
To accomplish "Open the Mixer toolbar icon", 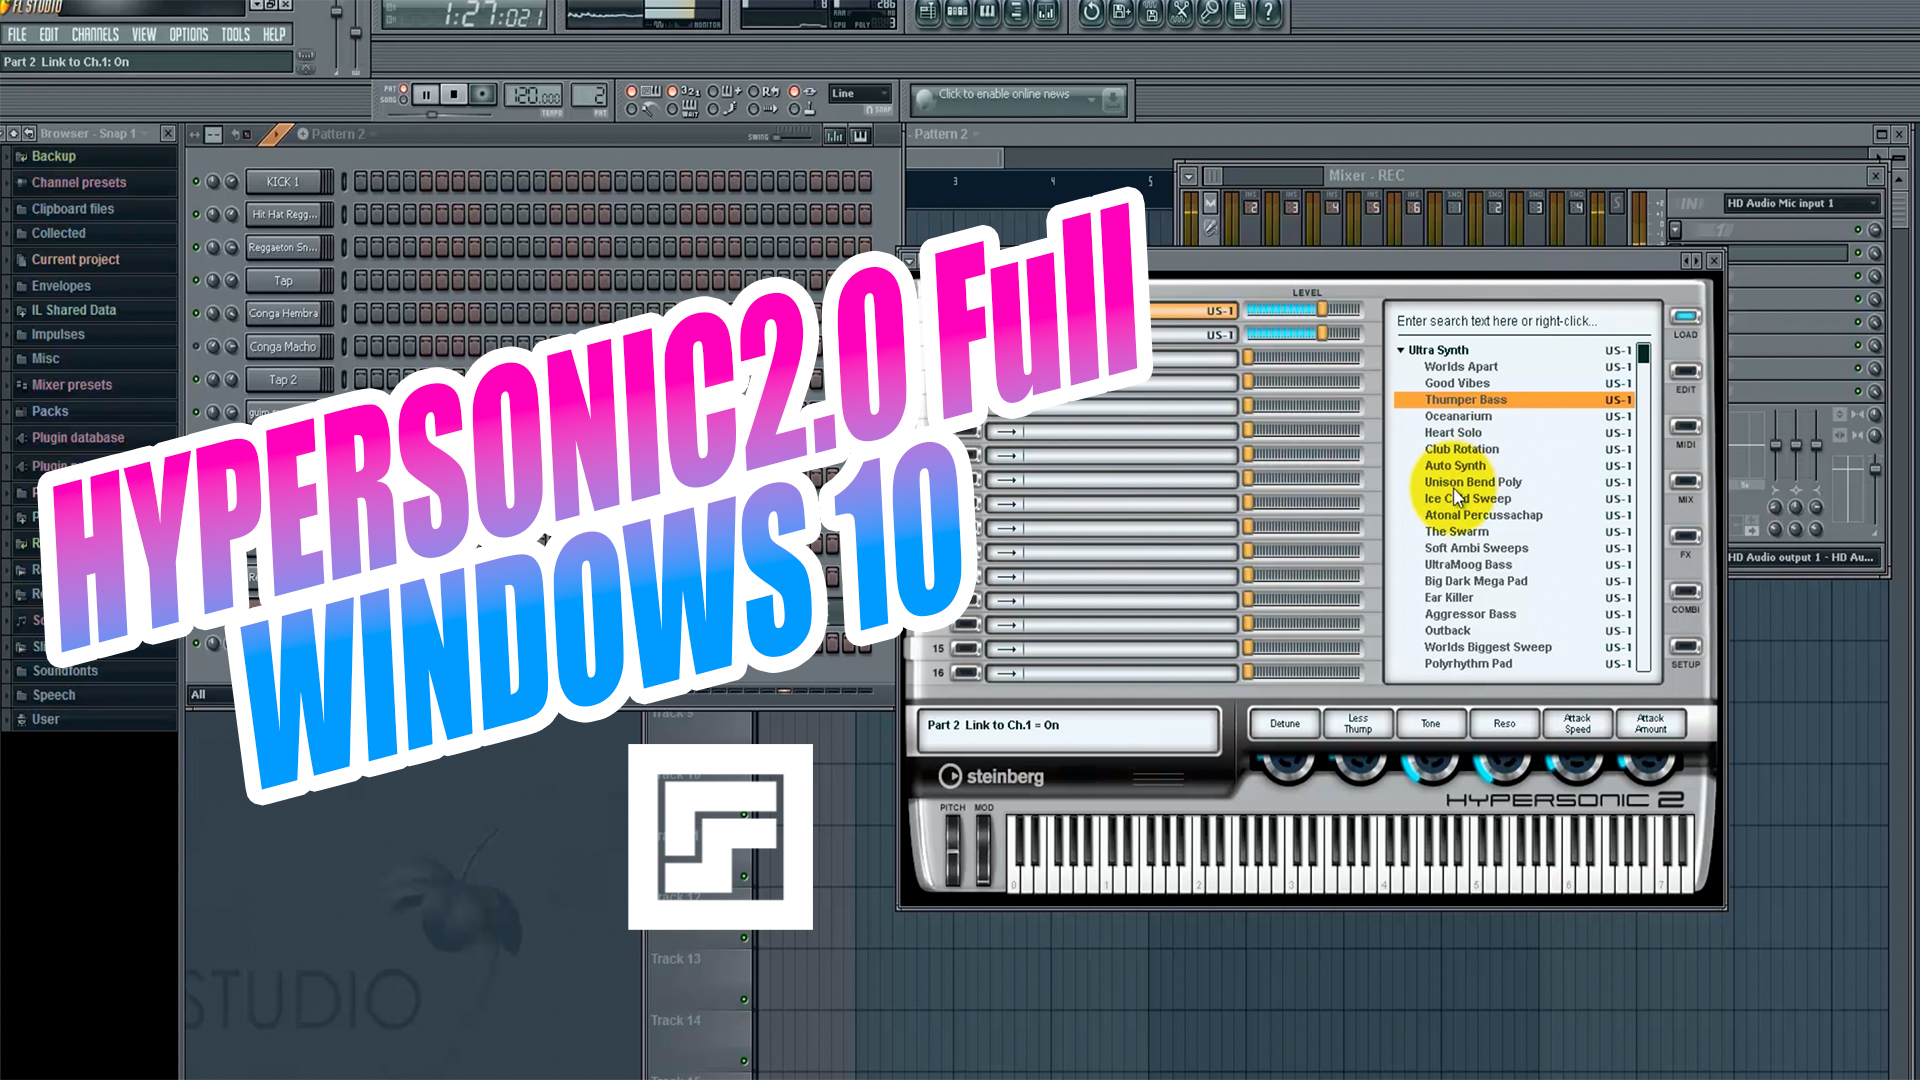I will click(1046, 13).
